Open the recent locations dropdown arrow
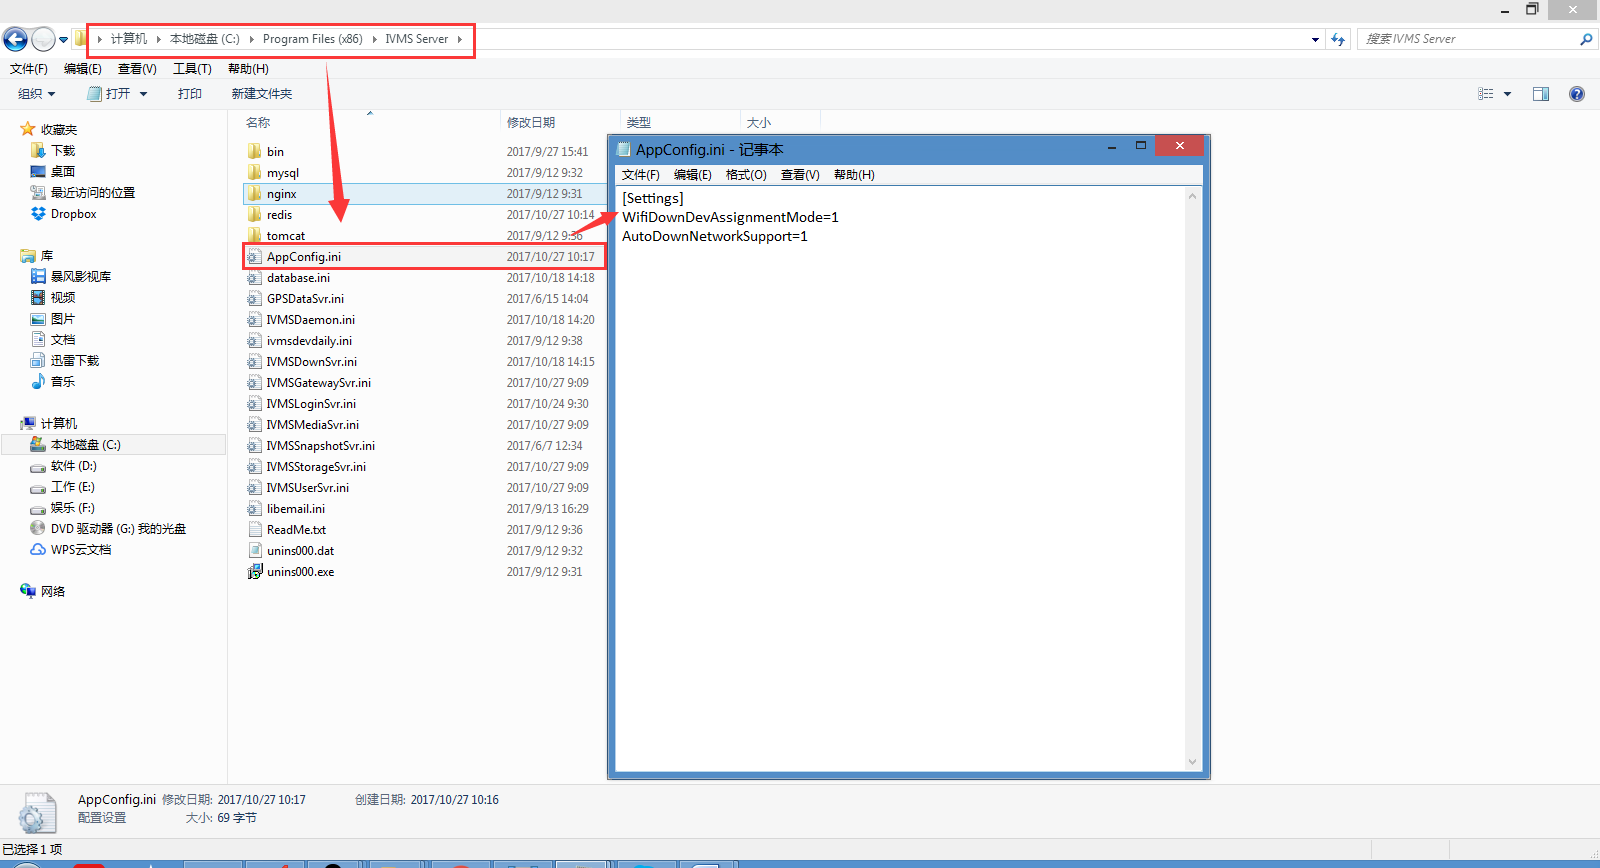The height and width of the screenshot is (868, 1600). click(64, 40)
